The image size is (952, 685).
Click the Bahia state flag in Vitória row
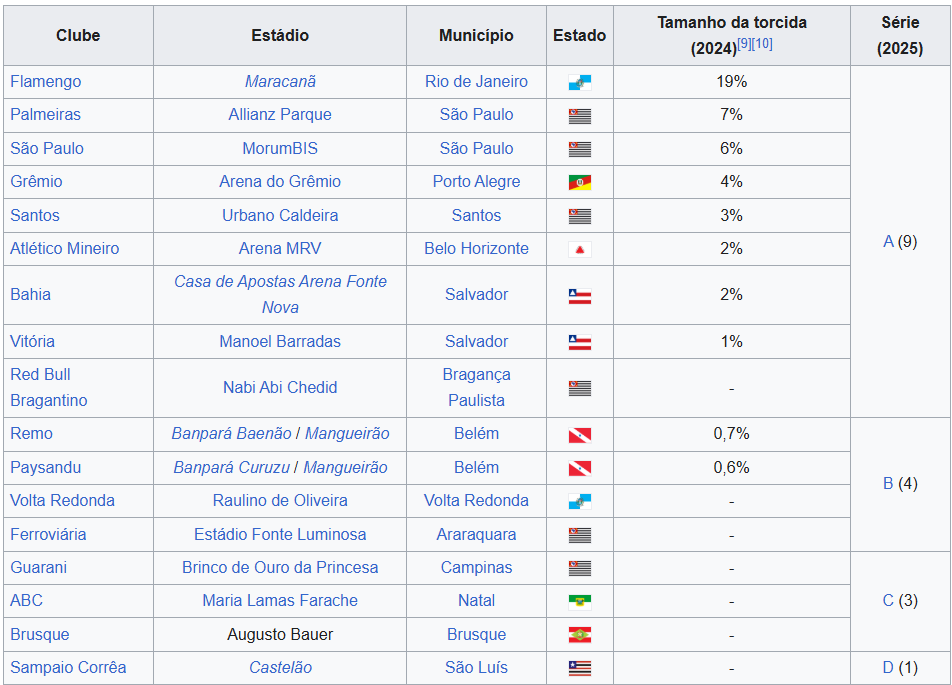click(x=579, y=342)
